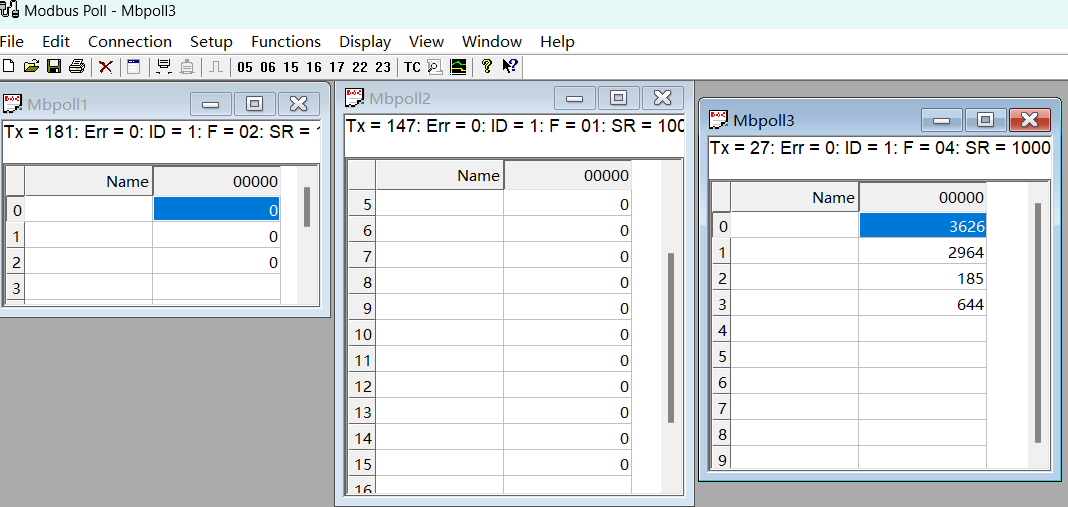Click row header 13 in Mbpoll2

click(362, 412)
